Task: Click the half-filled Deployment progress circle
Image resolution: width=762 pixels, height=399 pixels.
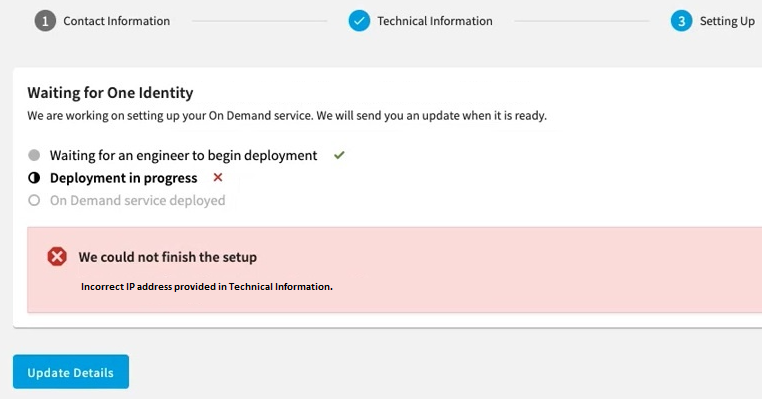Action: 34,178
